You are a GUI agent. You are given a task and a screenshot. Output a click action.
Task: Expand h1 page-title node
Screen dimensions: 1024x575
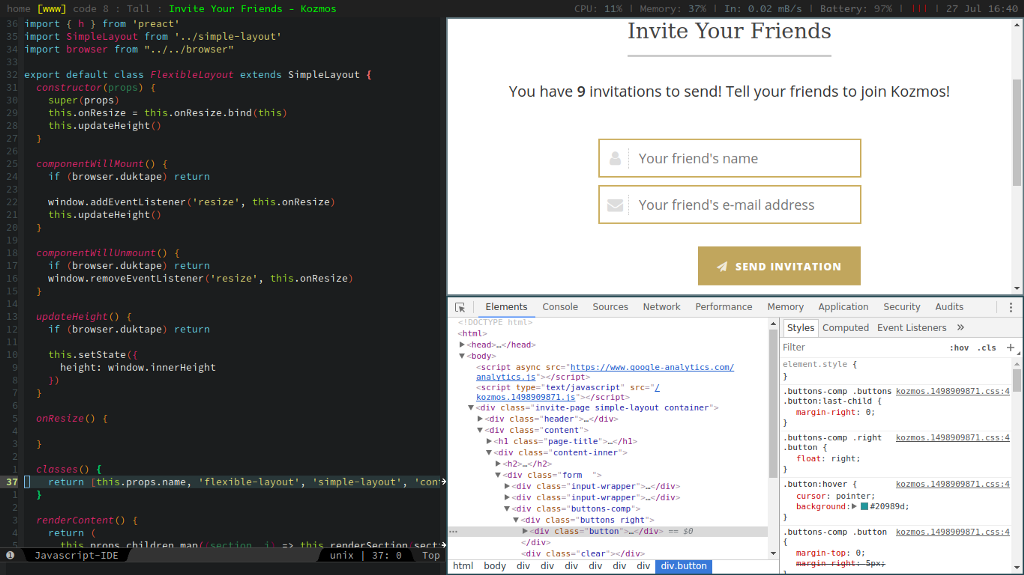tap(489, 441)
